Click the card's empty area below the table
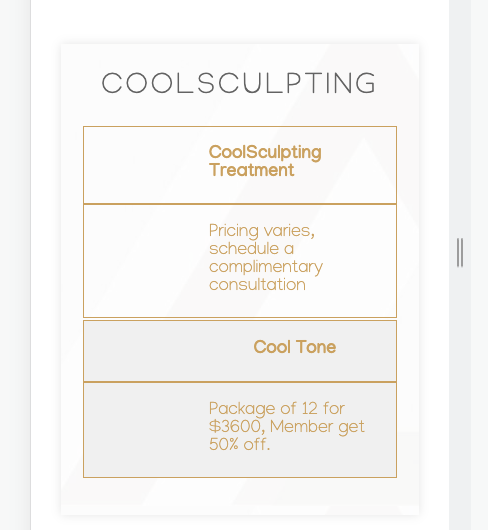 click(x=240, y=496)
